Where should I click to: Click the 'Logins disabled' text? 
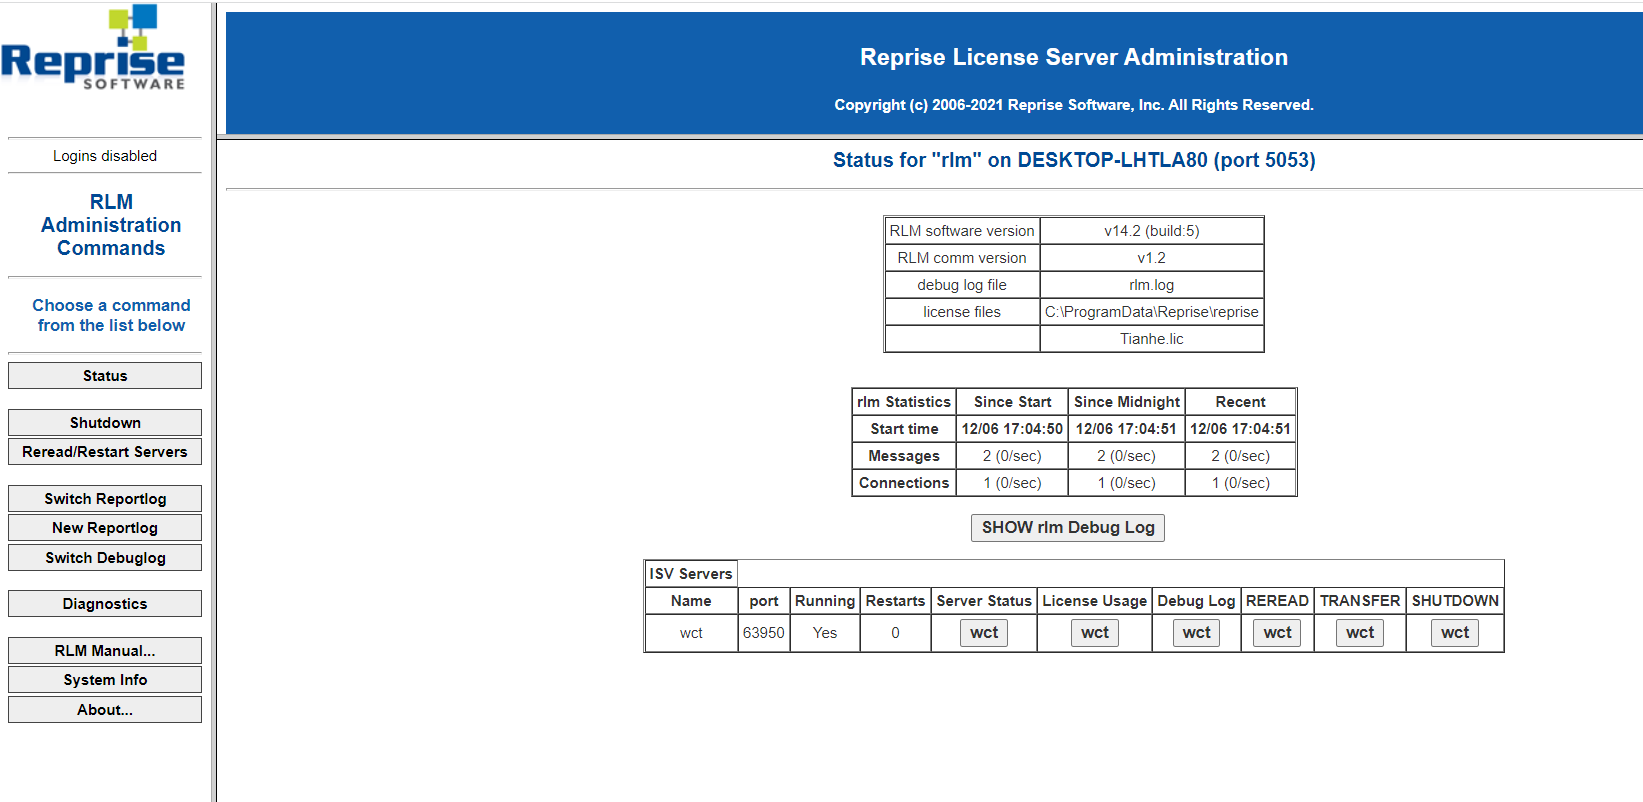tap(105, 156)
